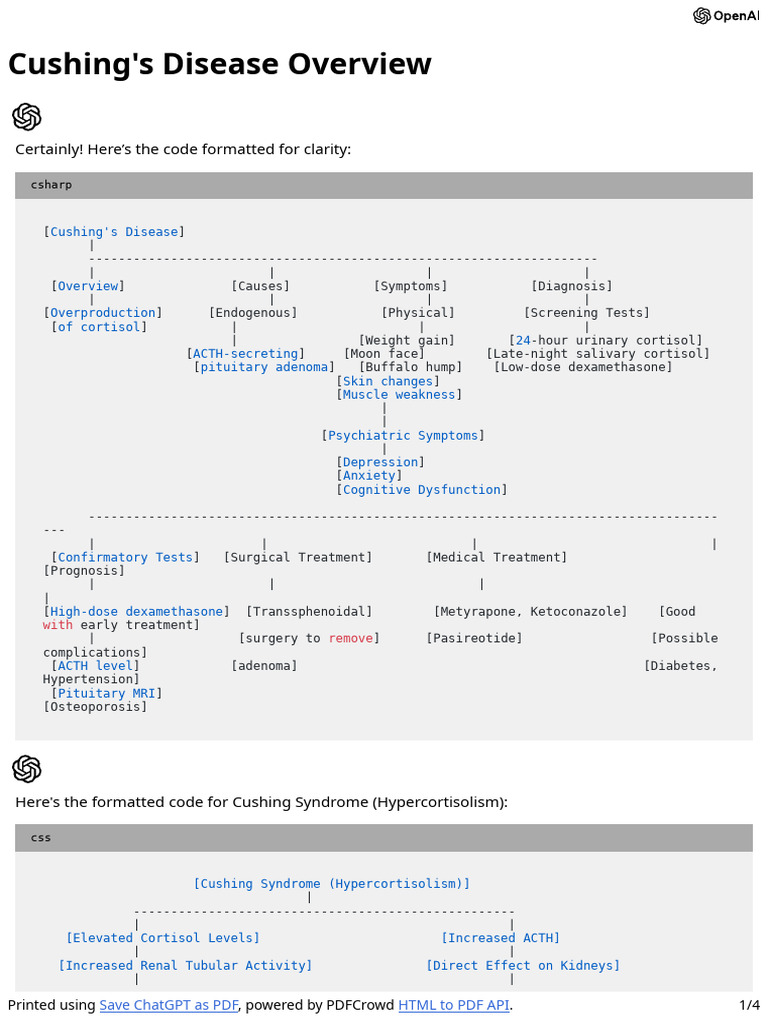This screenshot has height=1024, width=768.
Task: Click the [Increased Renal Tubular Activity] node
Action: click(186, 965)
